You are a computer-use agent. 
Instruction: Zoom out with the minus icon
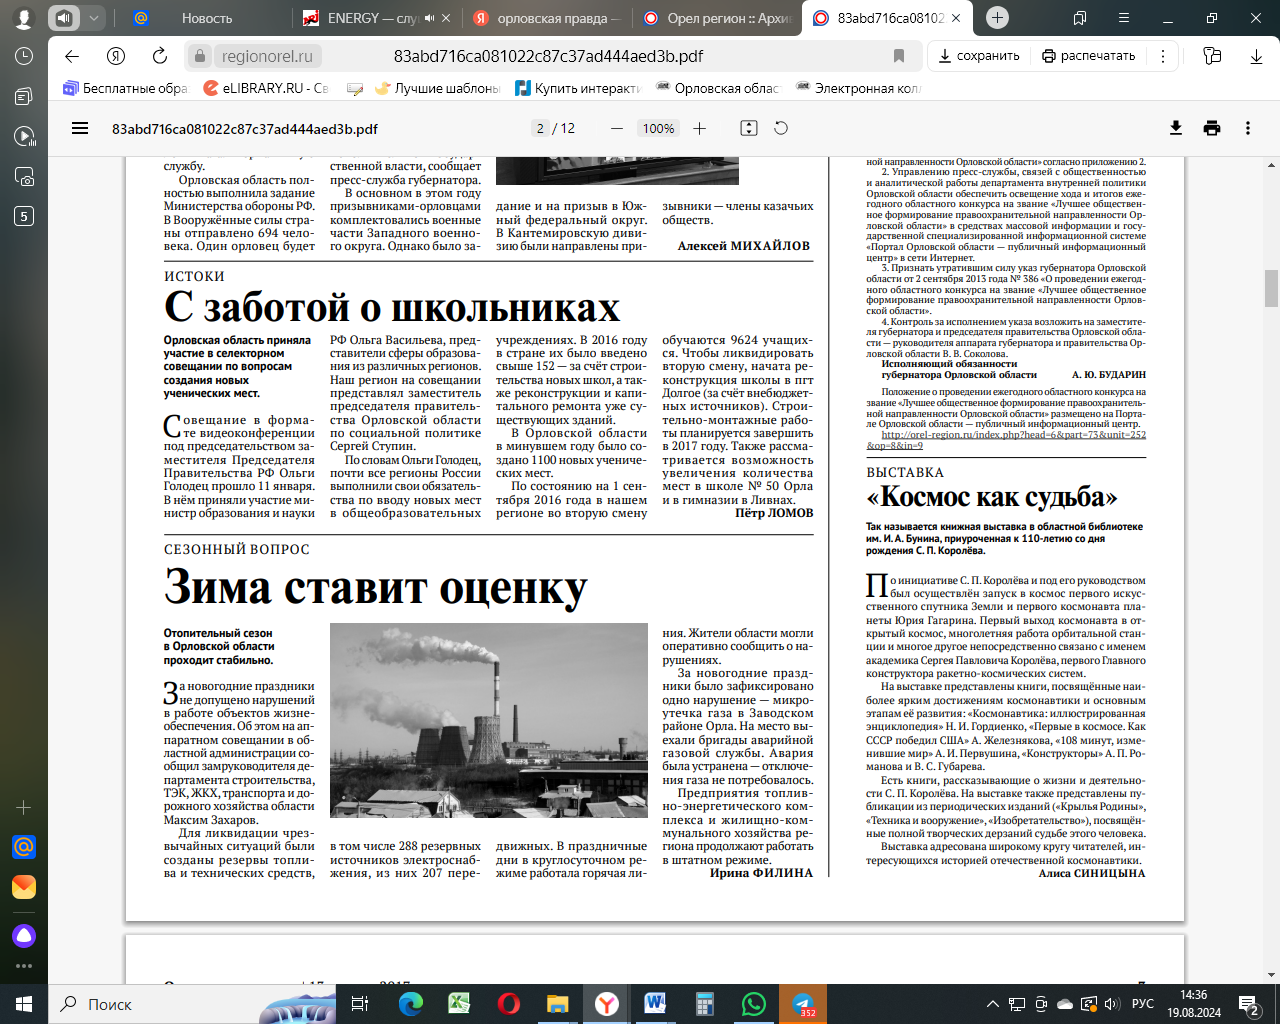(x=617, y=128)
